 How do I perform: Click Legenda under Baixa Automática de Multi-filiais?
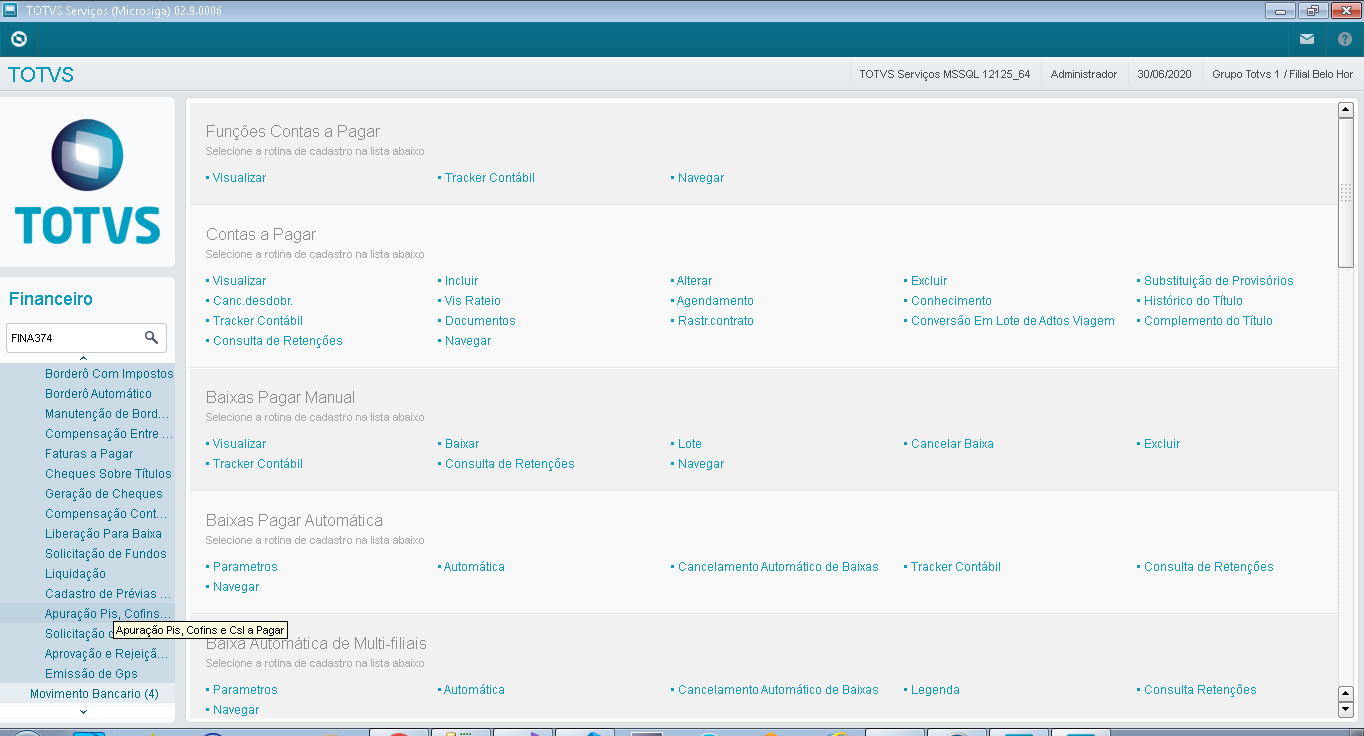tap(935, 690)
